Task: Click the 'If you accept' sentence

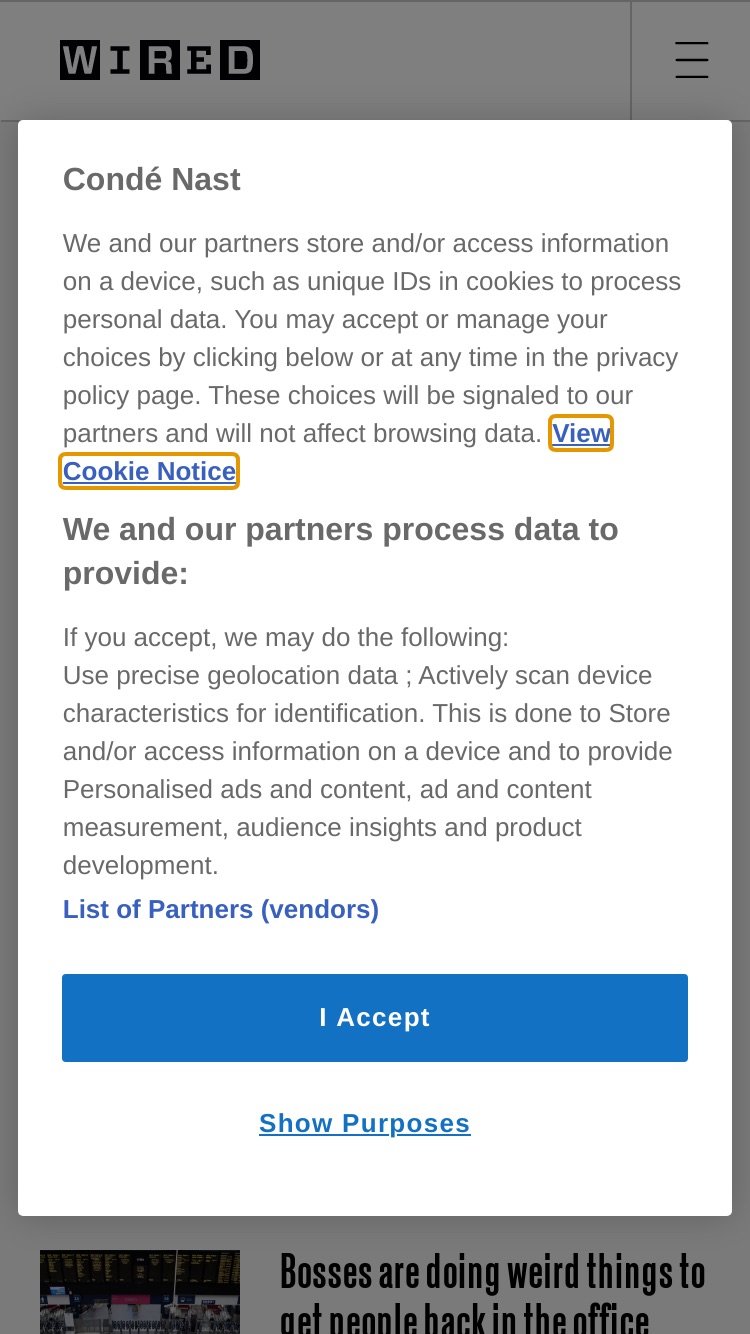Action: 286,637
